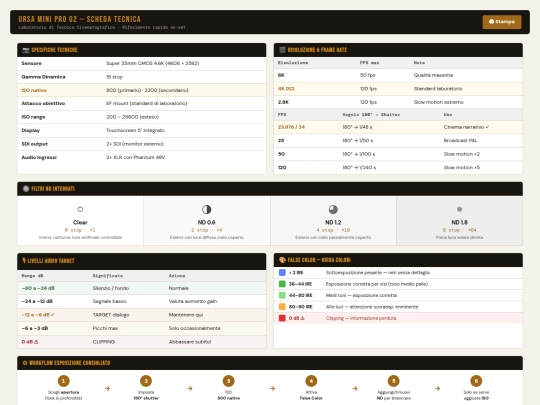The height and width of the screenshot is (405, 540).
Task: Click the ND 1.8 filter dot icon
Action: (459, 209)
